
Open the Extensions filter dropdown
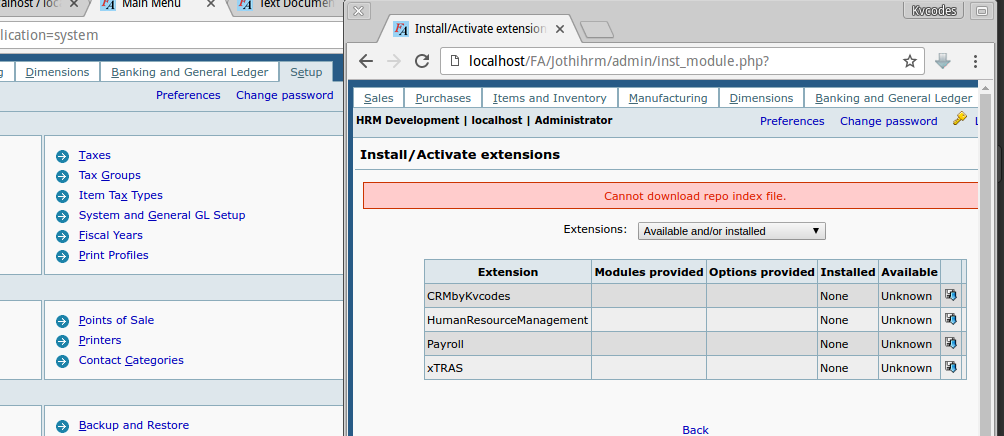[731, 231]
